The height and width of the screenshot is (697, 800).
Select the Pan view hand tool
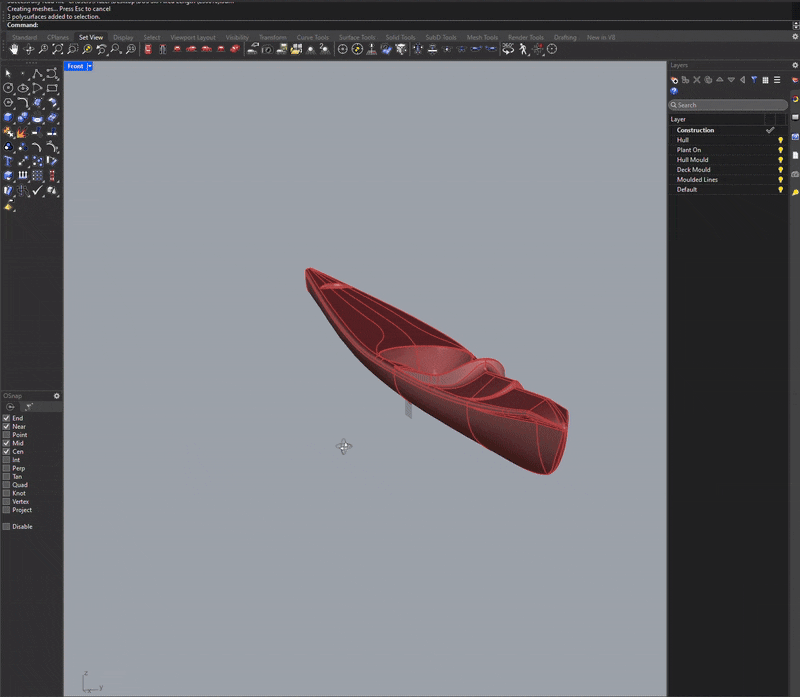pos(14,49)
